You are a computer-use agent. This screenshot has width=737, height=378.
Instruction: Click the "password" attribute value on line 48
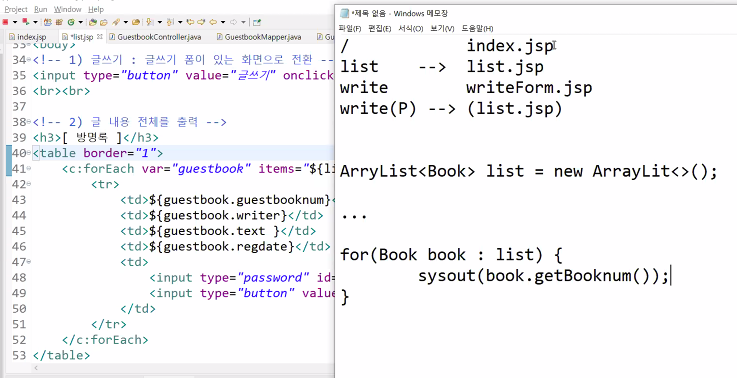274,277
